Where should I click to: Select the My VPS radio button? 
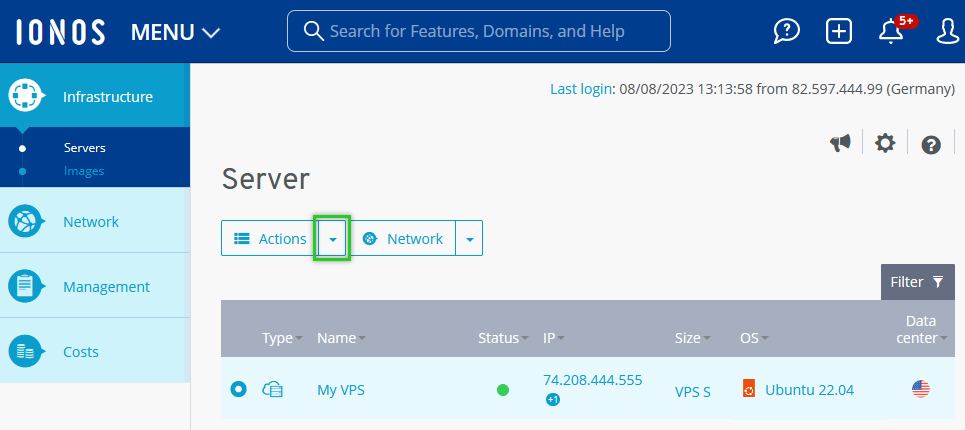tap(238, 389)
